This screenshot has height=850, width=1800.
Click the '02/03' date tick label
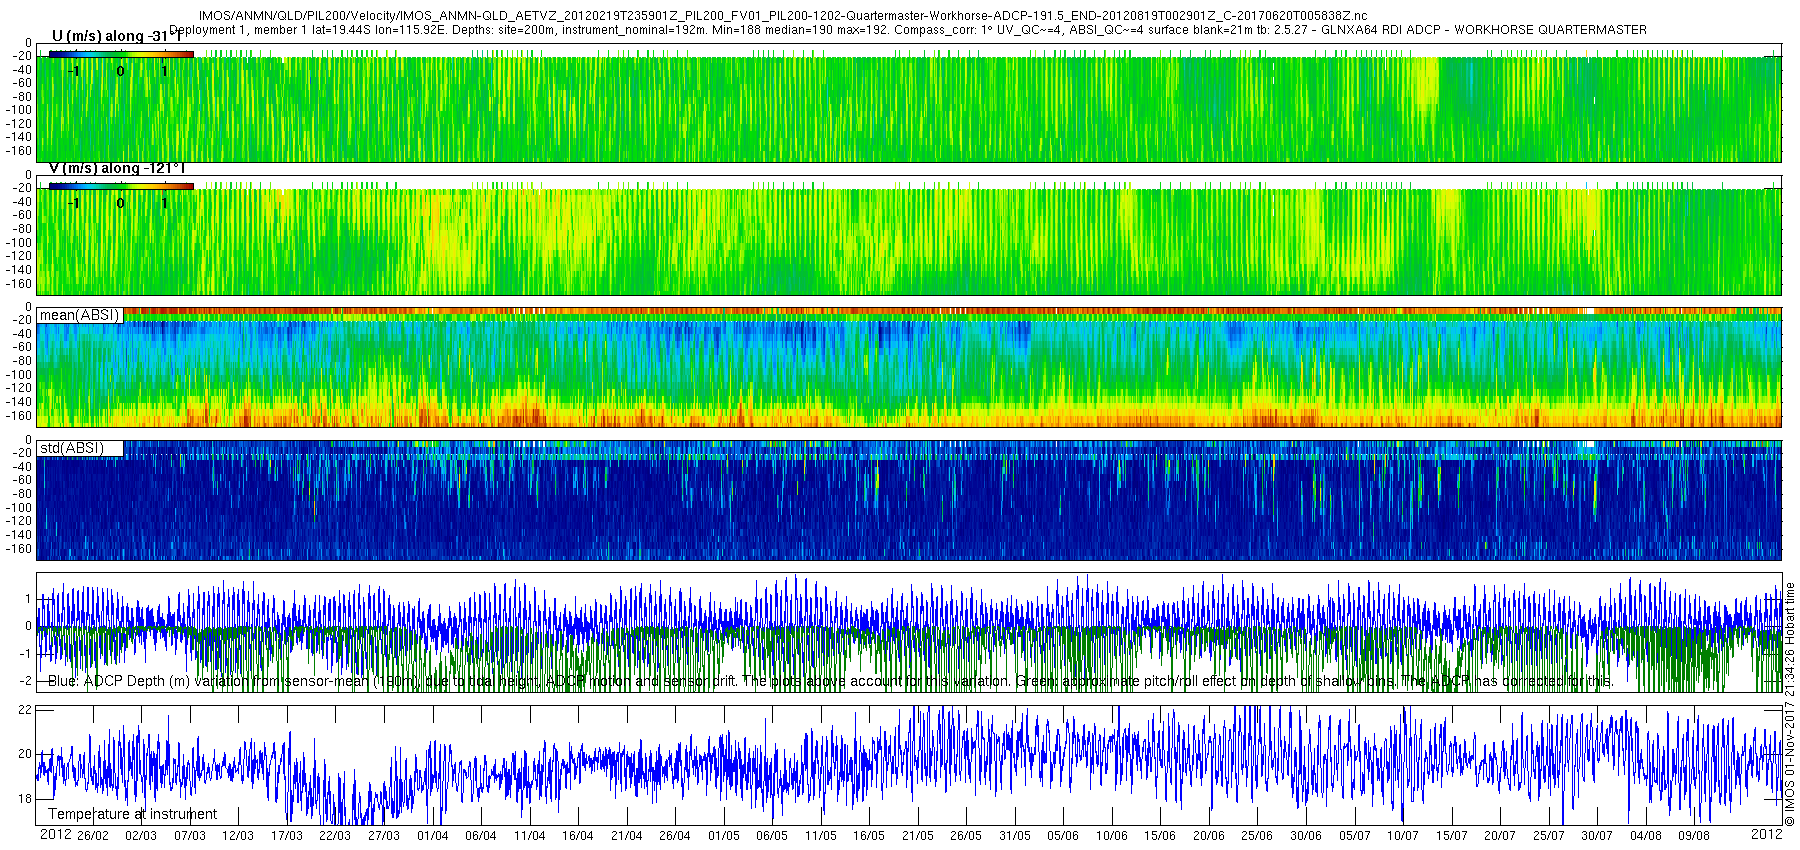pyautogui.click(x=141, y=836)
